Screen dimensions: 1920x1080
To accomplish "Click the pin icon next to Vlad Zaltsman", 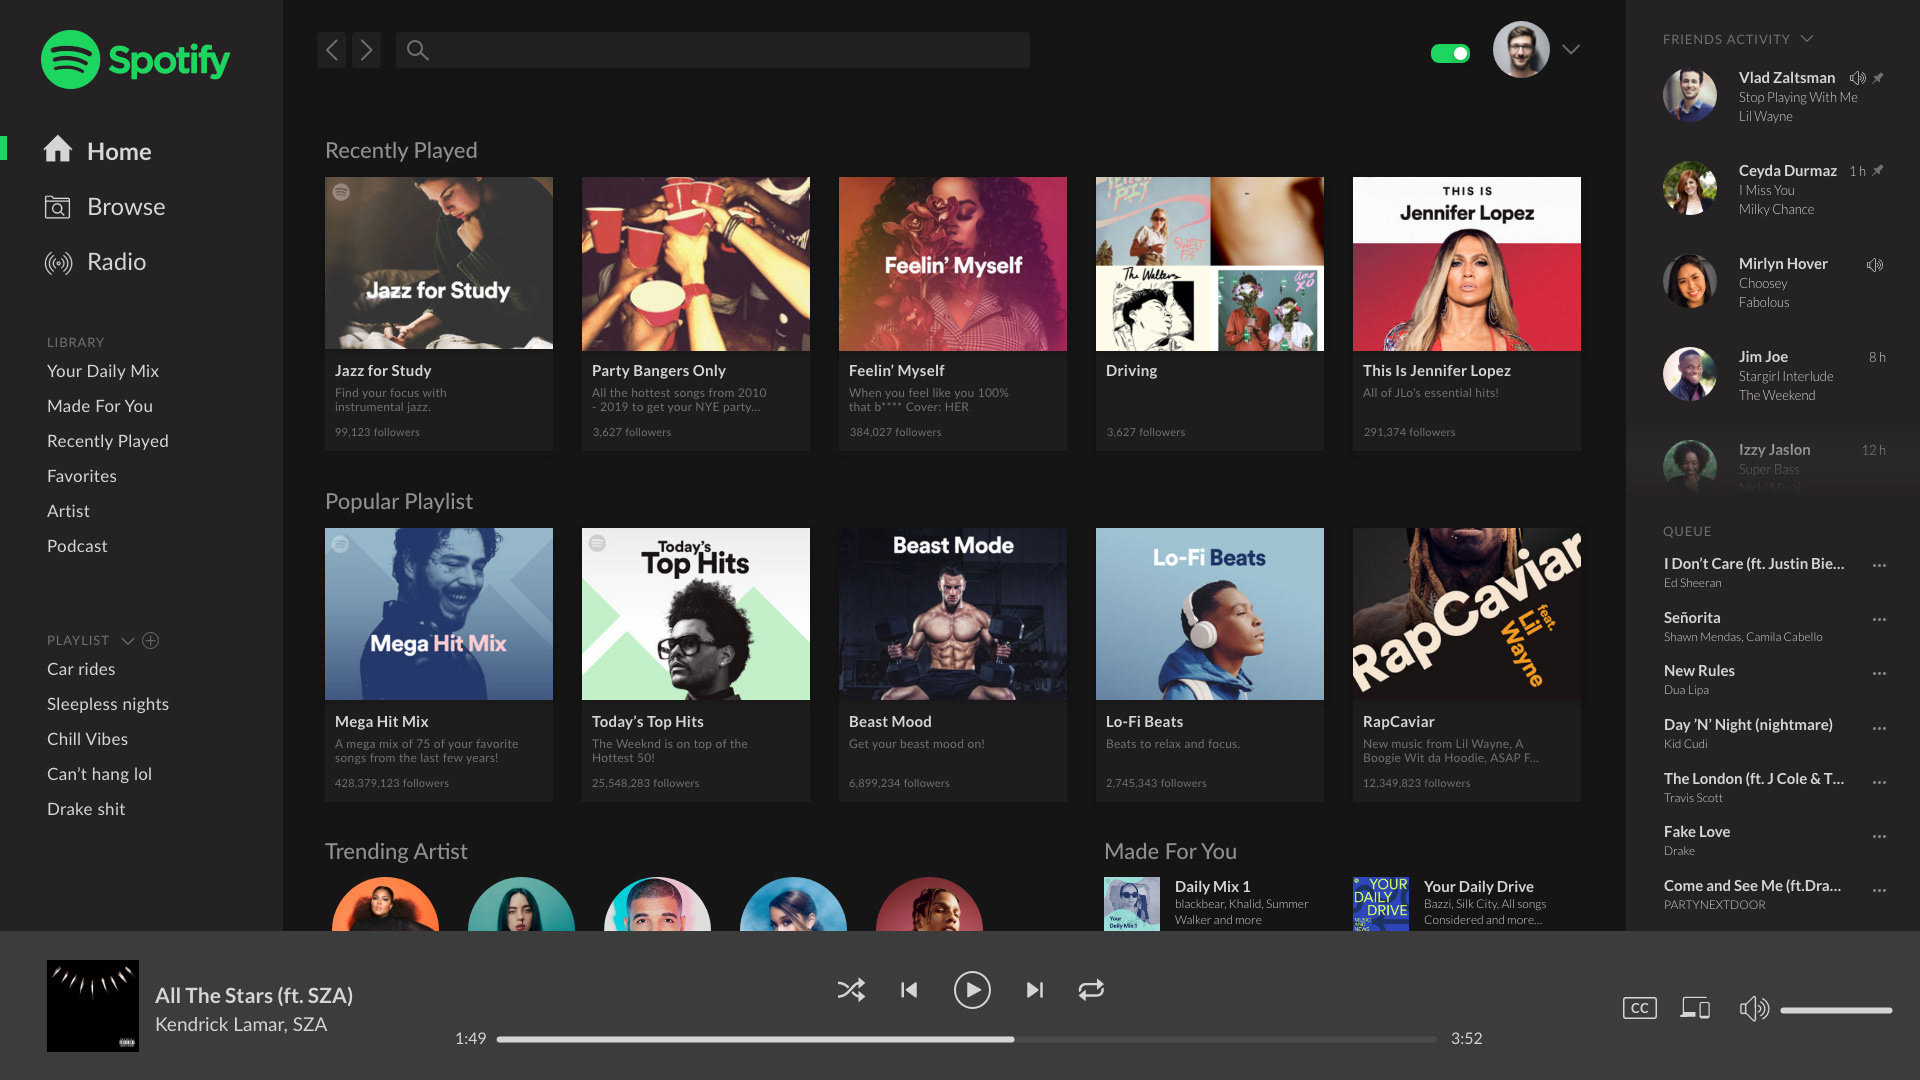I will (x=1878, y=78).
